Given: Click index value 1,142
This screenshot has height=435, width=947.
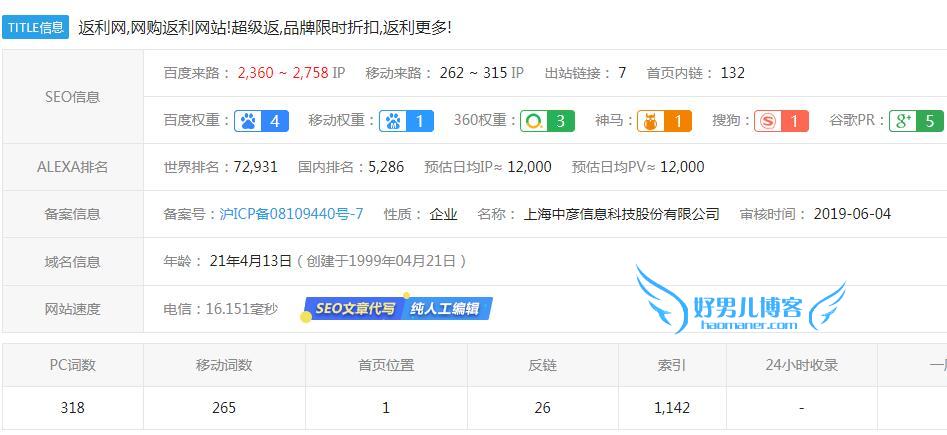Looking at the screenshot, I should point(672,408).
